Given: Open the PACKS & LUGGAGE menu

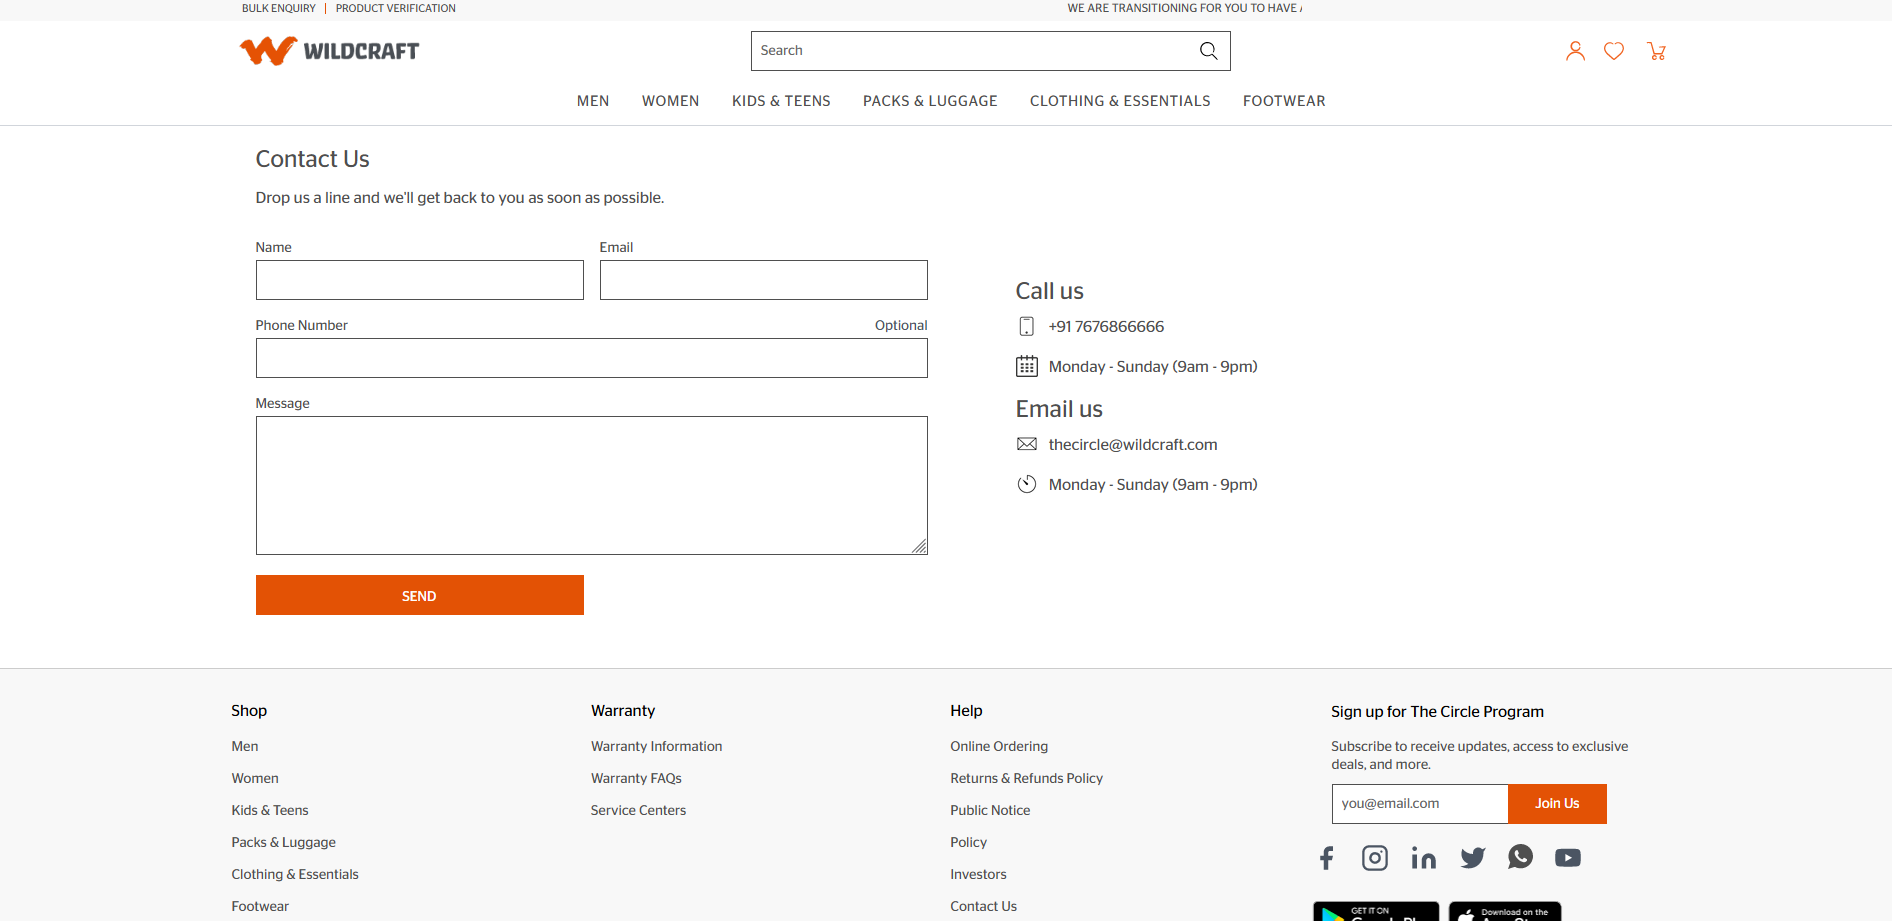Looking at the screenshot, I should tap(930, 101).
